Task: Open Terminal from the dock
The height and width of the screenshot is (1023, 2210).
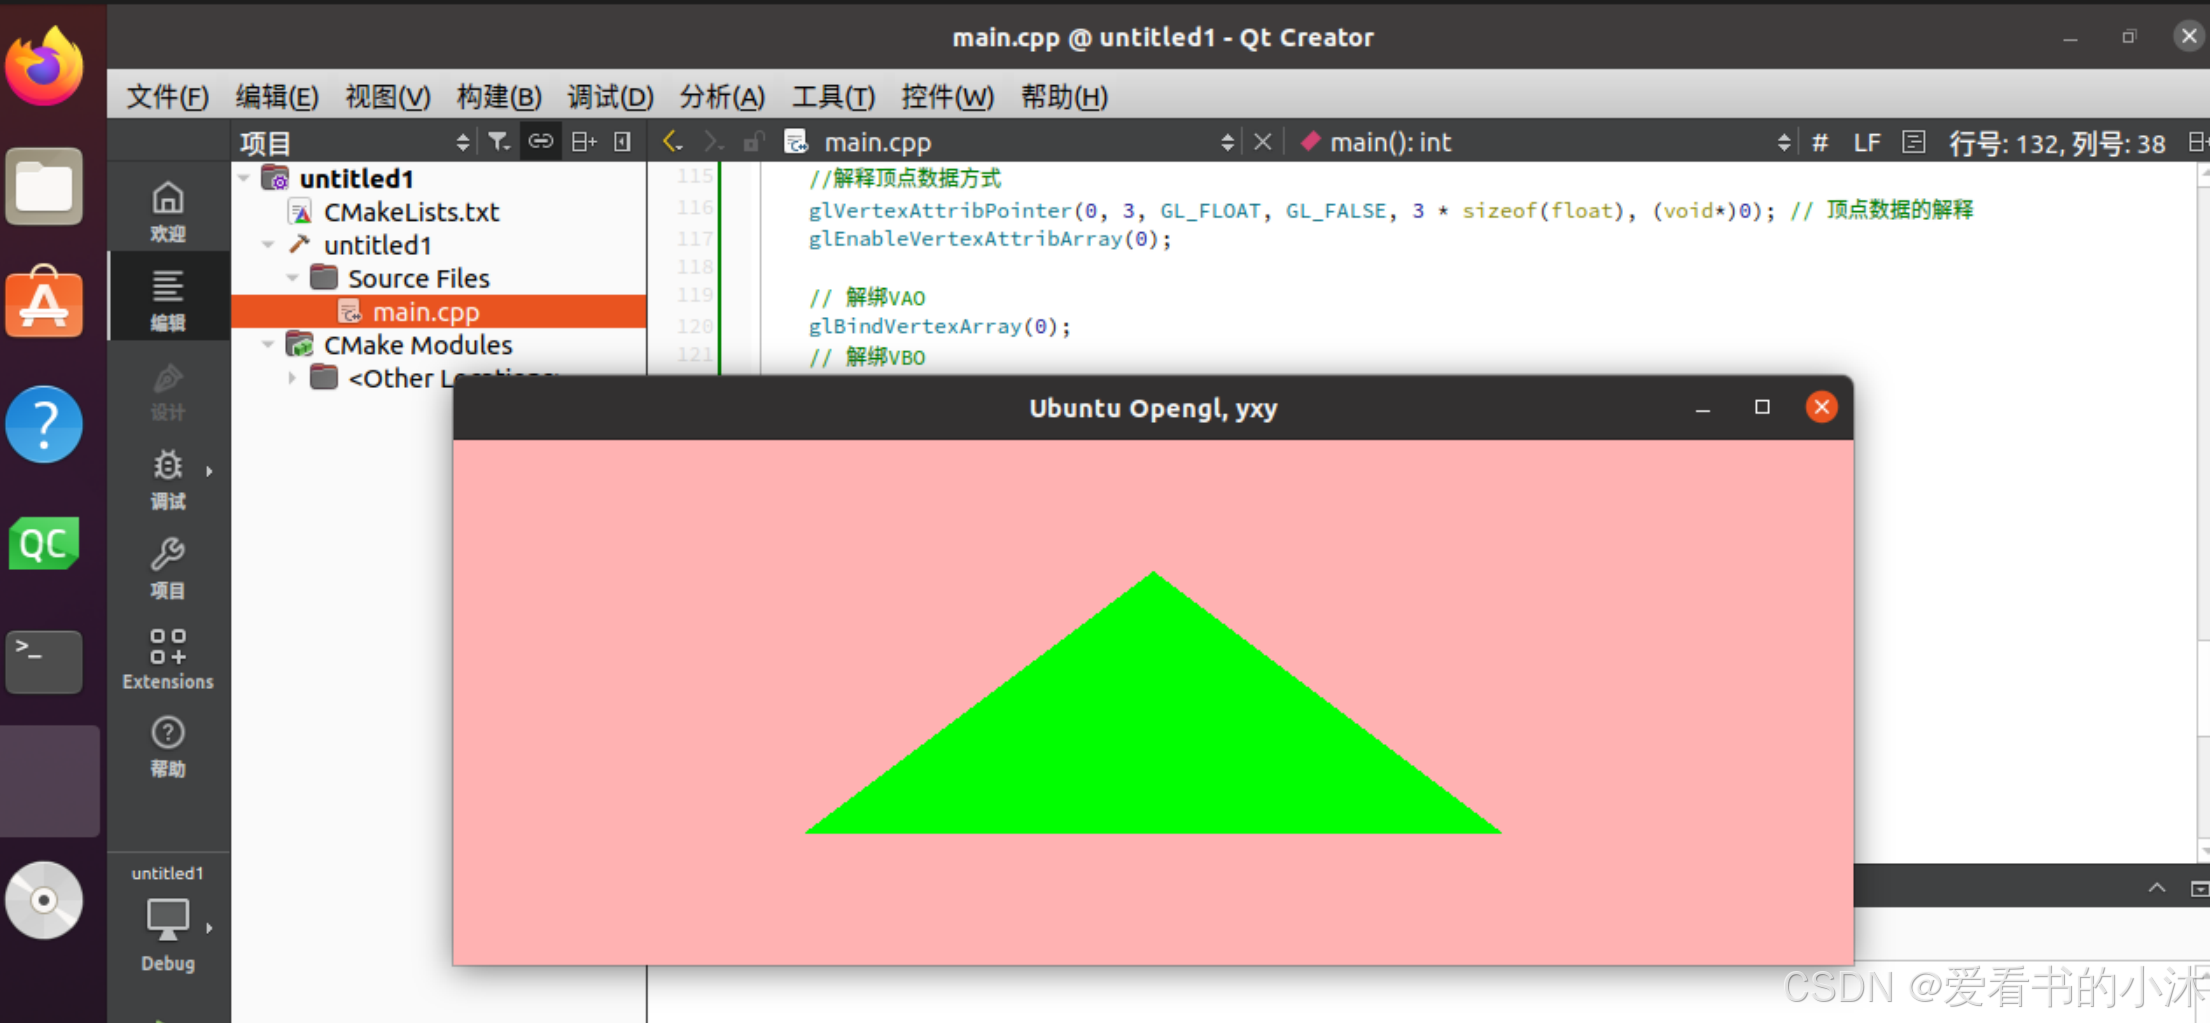Action: click(44, 661)
